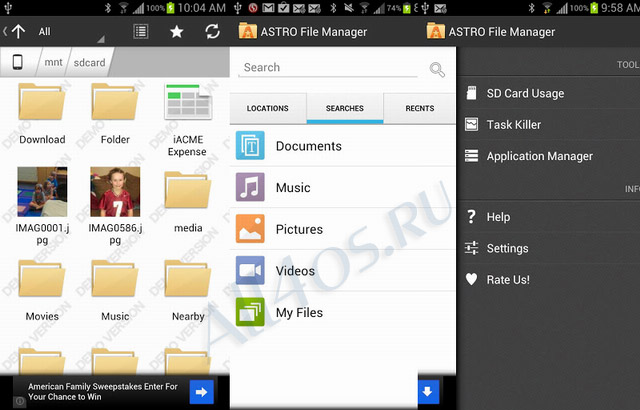Focus the Search input field

click(x=328, y=68)
